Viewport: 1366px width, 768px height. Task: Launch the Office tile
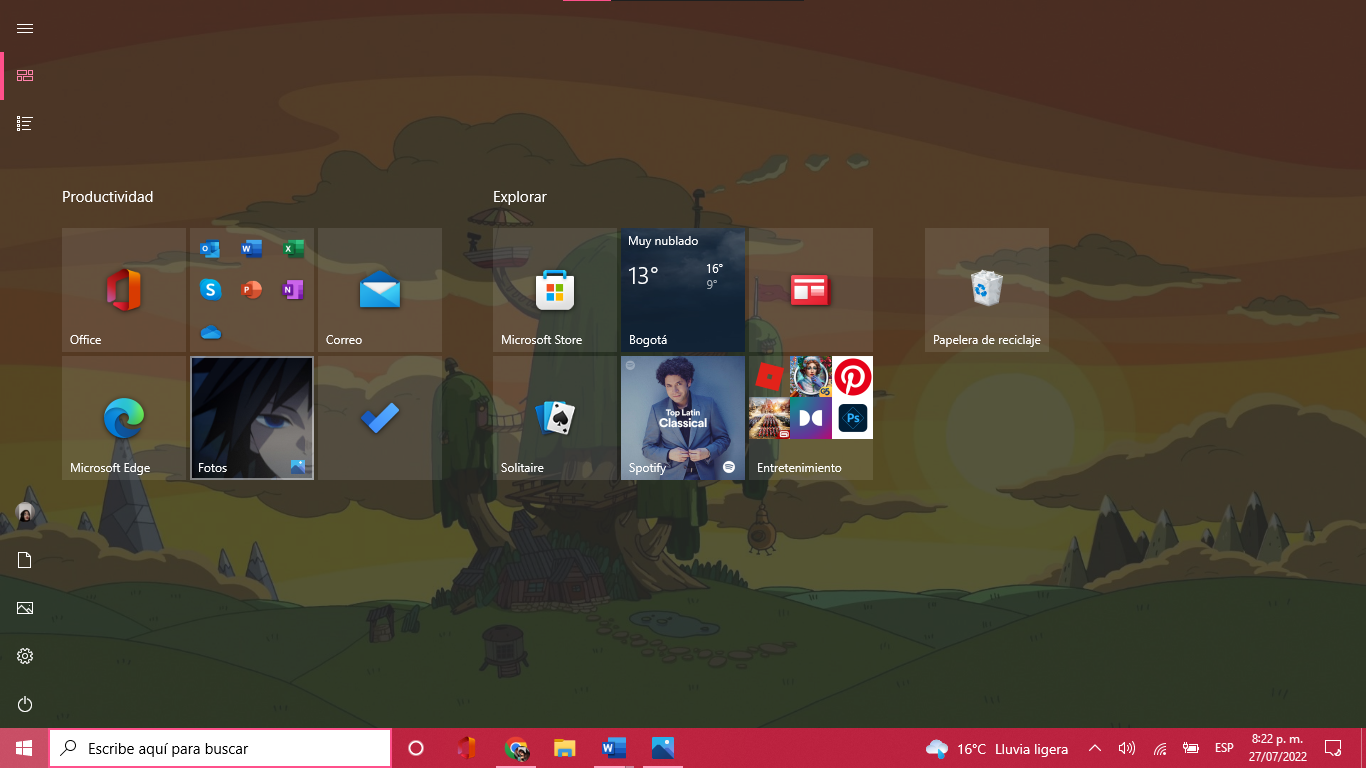coord(124,290)
